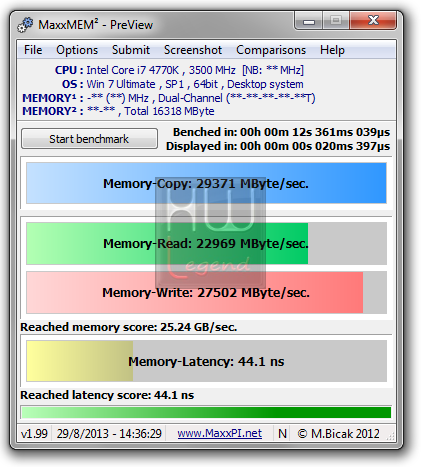The height and width of the screenshot is (467, 421).
Task: Click the green progress bar at bottom
Action: click(206, 412)
